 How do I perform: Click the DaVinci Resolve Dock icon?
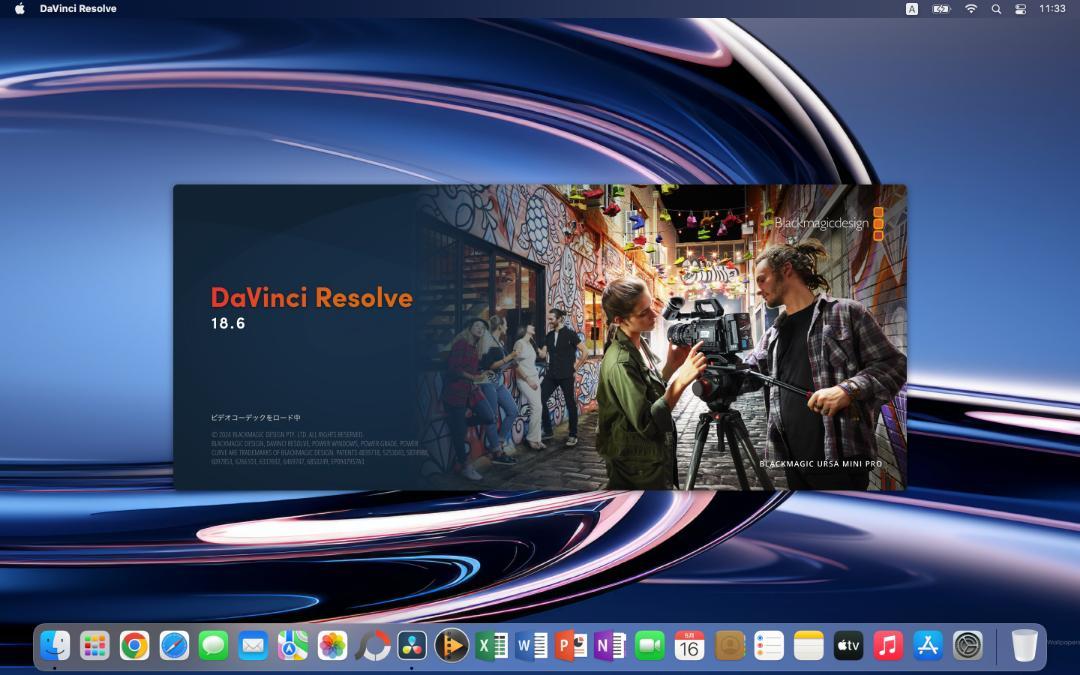(412, 646)
